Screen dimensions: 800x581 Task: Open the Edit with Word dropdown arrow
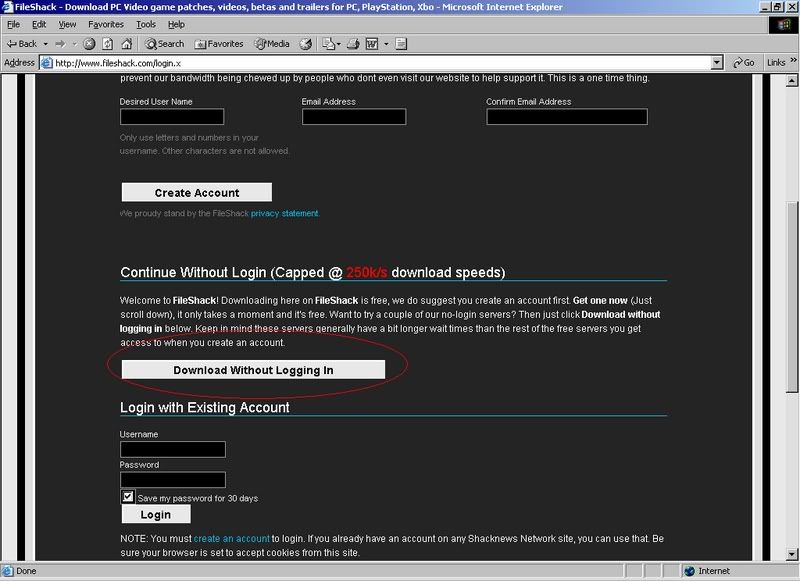pos(386,44)
